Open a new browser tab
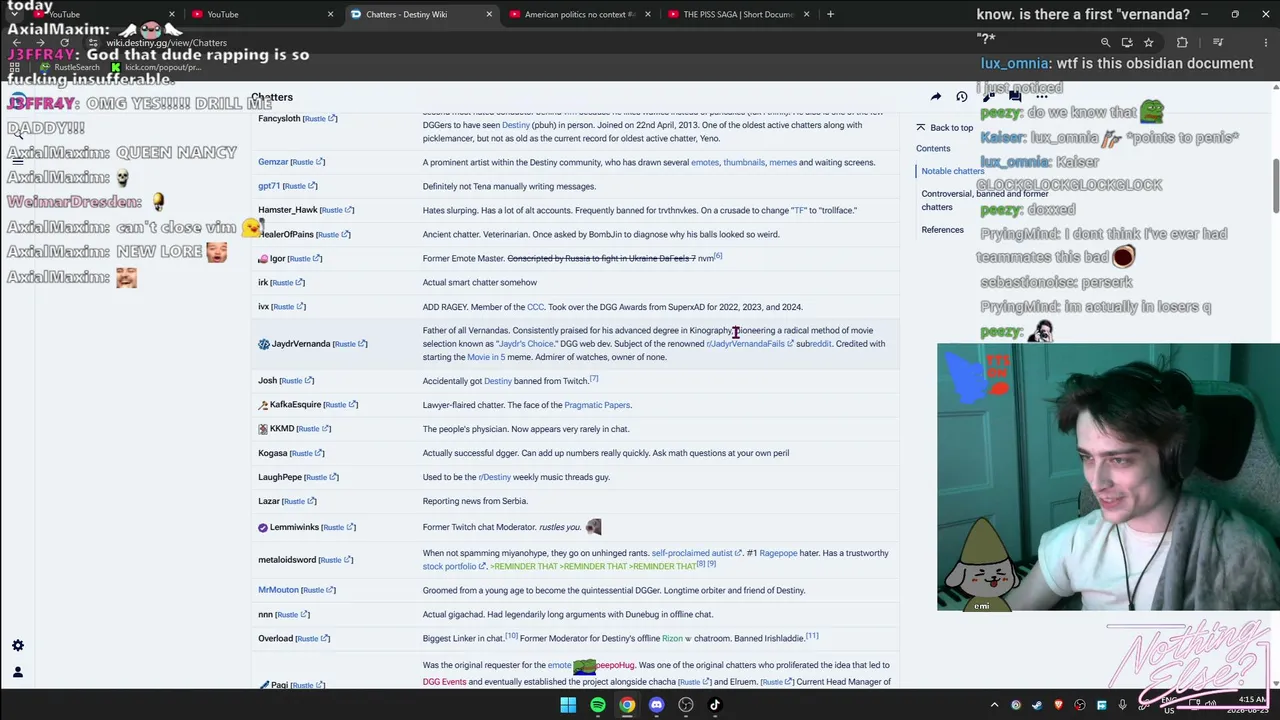This screenshot has height=720, width=1280. click(830, 14)
